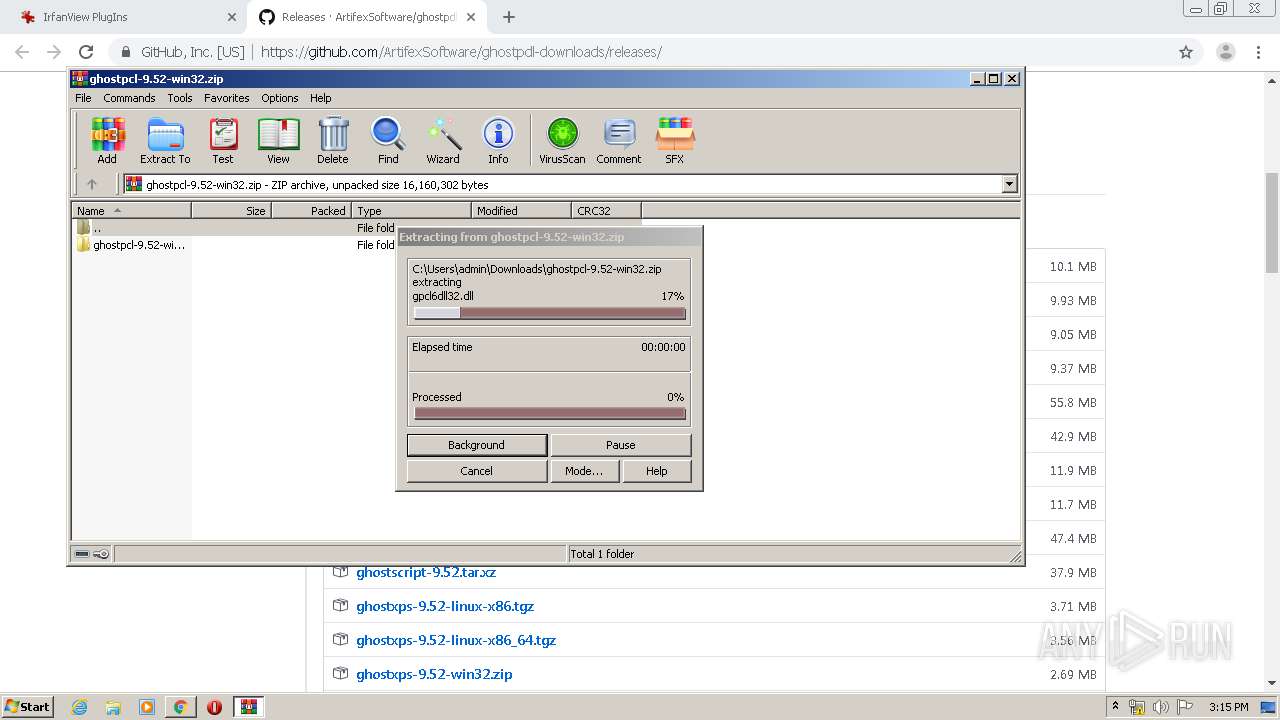
Task: Click the gpcl6dll32.dll file progress bar
Action: pos(549,313)
